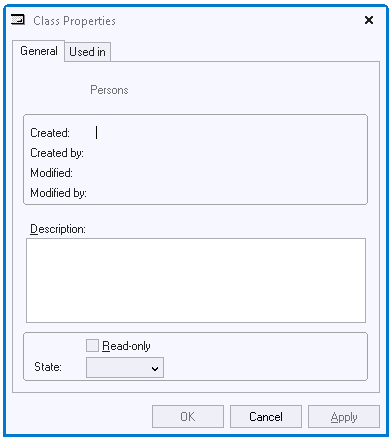This screenshot has height=440, width=390.
Task: Click the Modified label
Action: point(51,173)
